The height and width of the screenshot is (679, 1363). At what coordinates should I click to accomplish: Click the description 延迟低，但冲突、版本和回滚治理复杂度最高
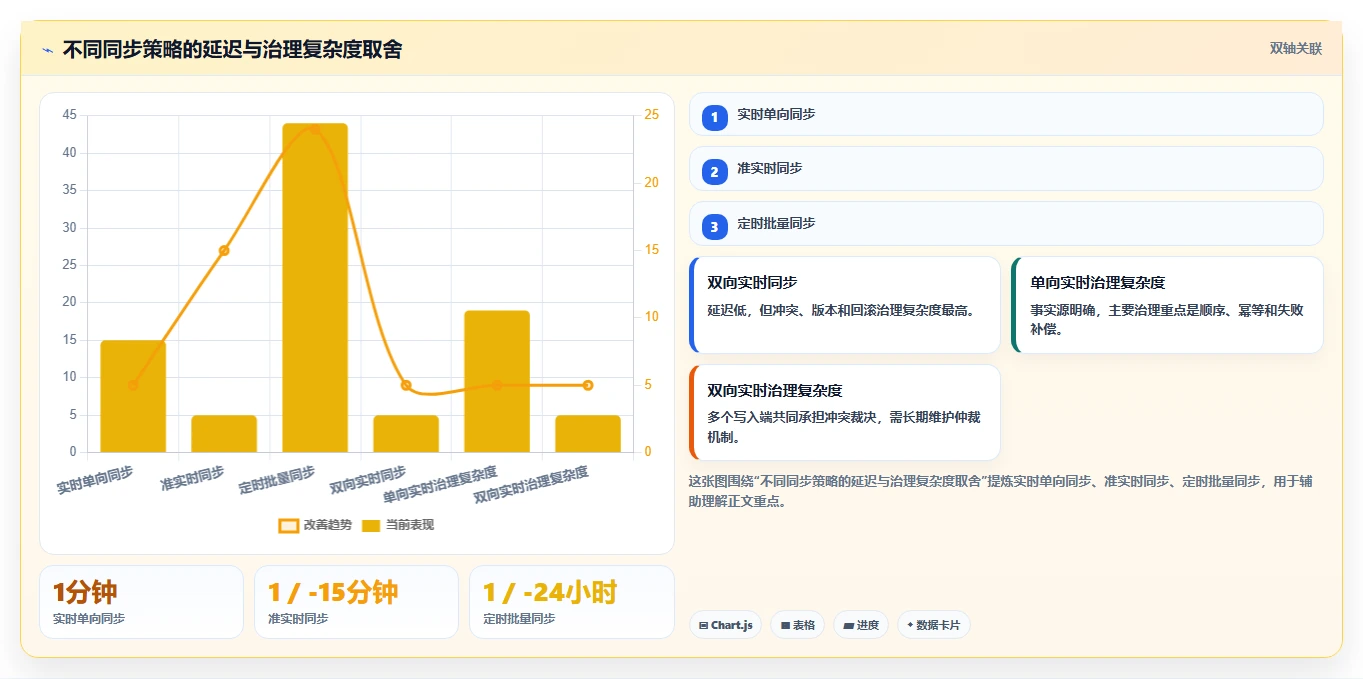[840, 310]
